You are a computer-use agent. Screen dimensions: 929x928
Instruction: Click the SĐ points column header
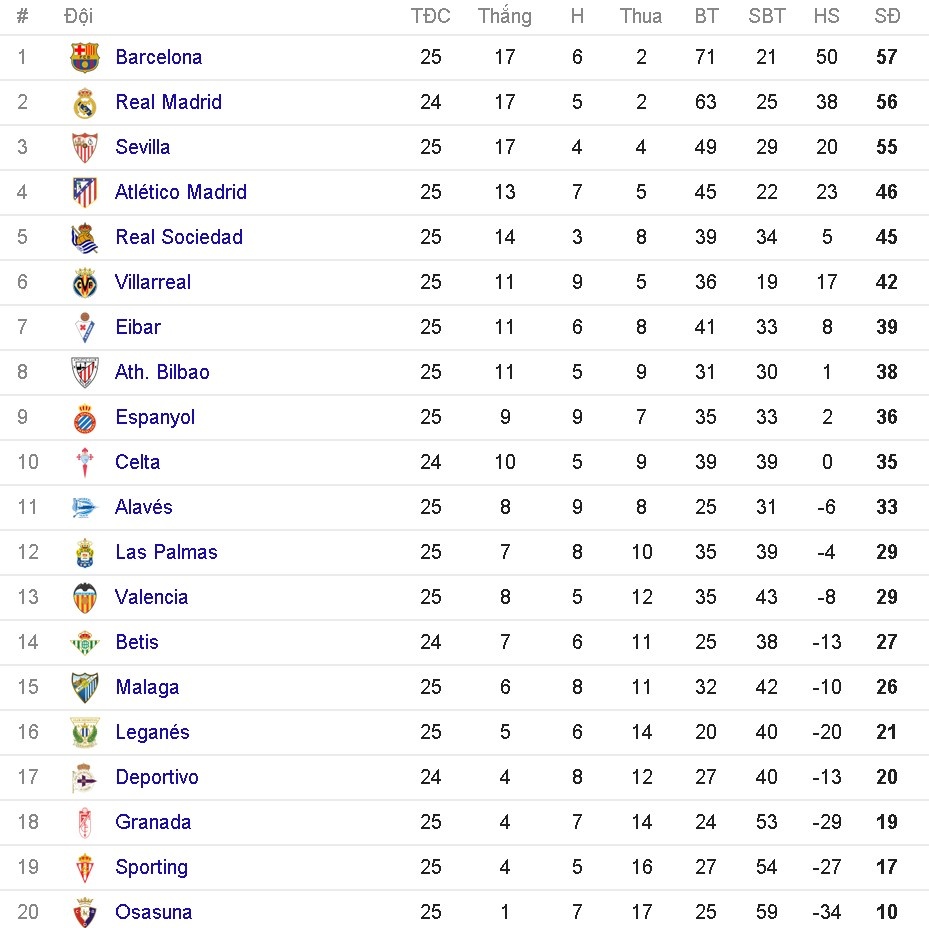[887, 16]
